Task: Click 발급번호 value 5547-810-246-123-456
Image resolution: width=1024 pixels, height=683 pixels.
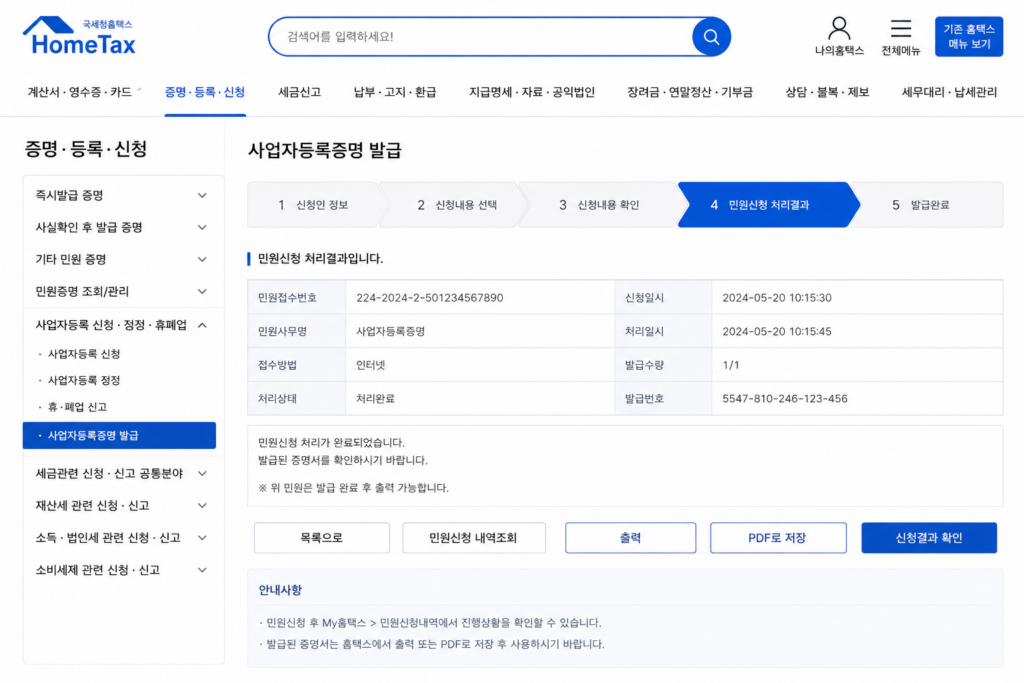Action: (784, 398)
